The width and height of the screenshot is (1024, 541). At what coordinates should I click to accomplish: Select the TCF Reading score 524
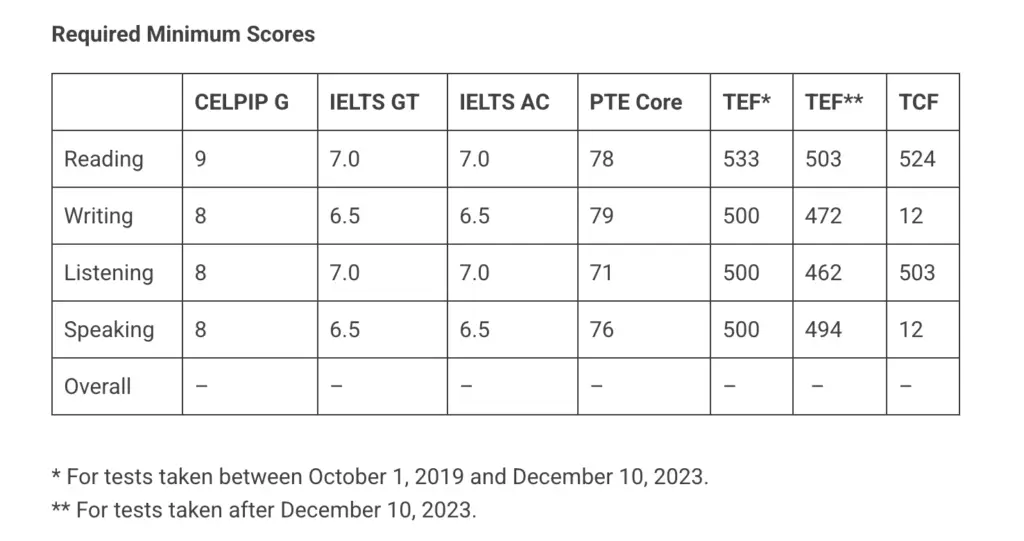pyautogui.click(x=917, y=159)
